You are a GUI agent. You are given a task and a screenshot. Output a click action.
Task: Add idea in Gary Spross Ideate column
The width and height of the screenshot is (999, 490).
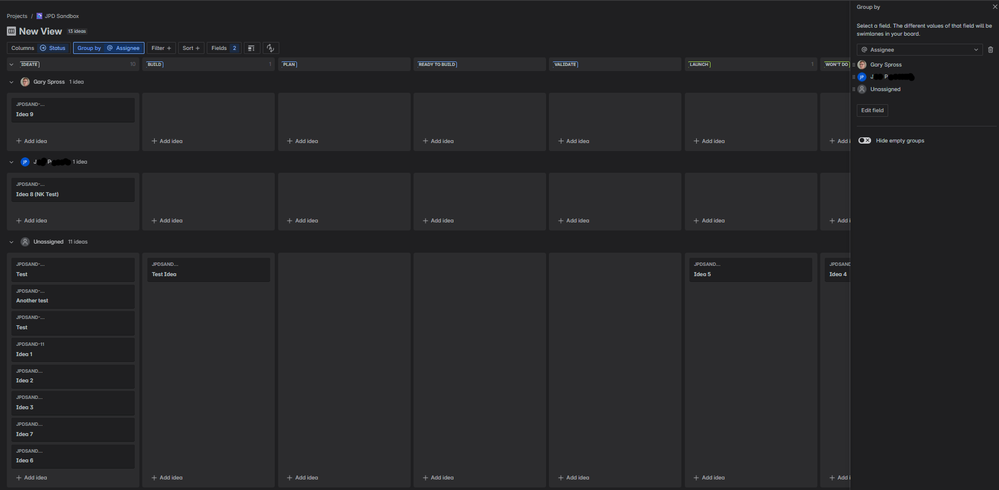[31, 141]
